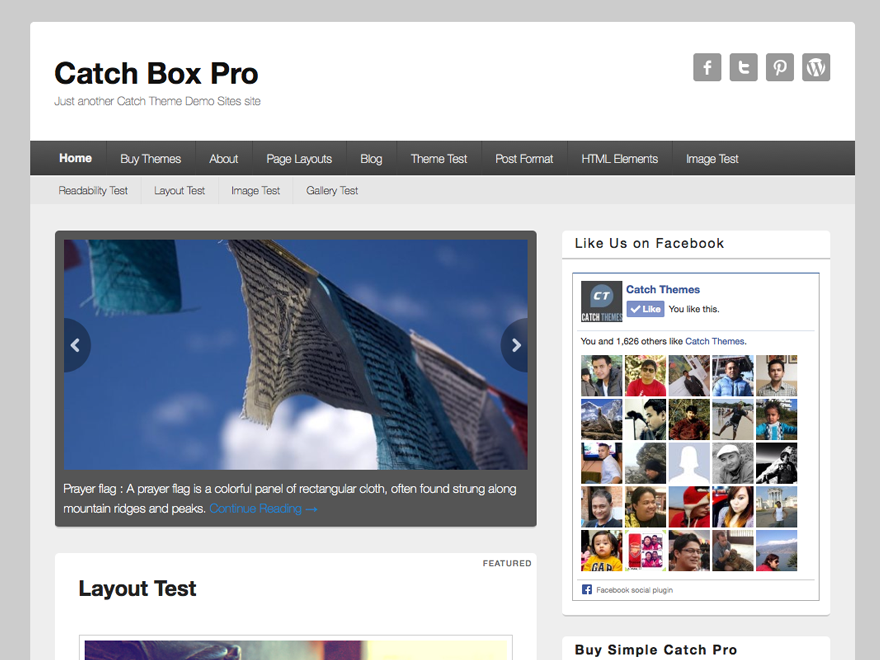This screenshot has width=880, height=660.
Task: Open the Twitter social icon in the header
Action: tap(744, 67)
